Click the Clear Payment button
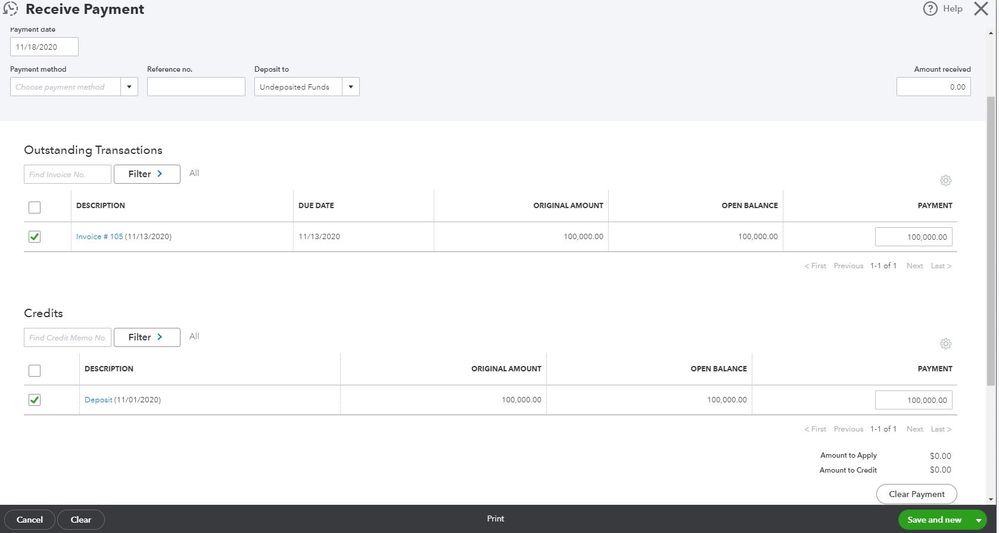999x533 pixels. tap(916, 494)
